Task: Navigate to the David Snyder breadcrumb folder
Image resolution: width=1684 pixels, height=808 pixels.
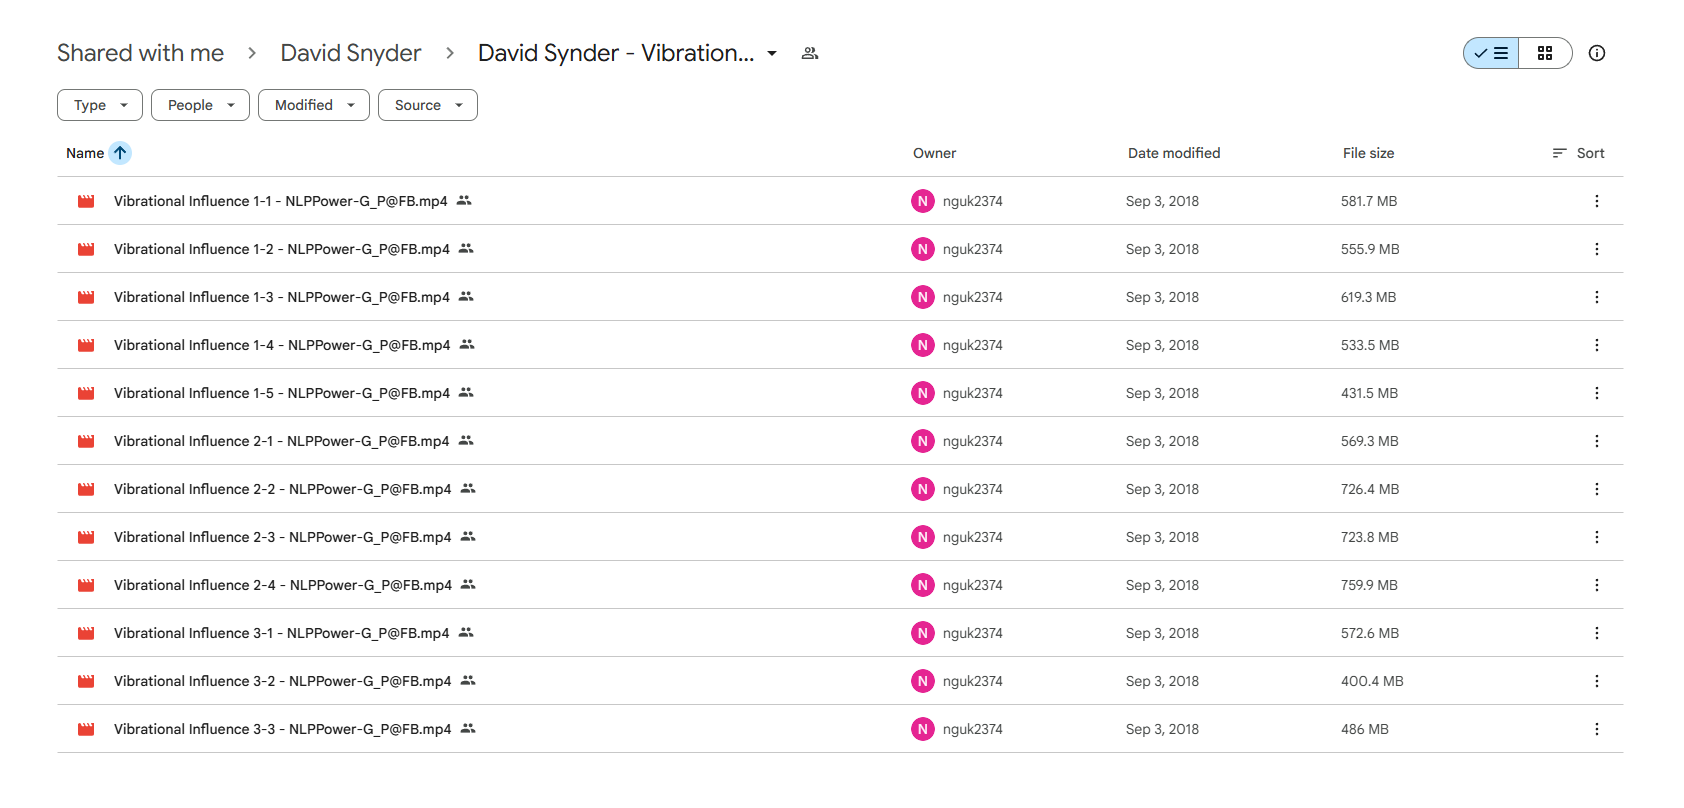Action: point(351,53)
